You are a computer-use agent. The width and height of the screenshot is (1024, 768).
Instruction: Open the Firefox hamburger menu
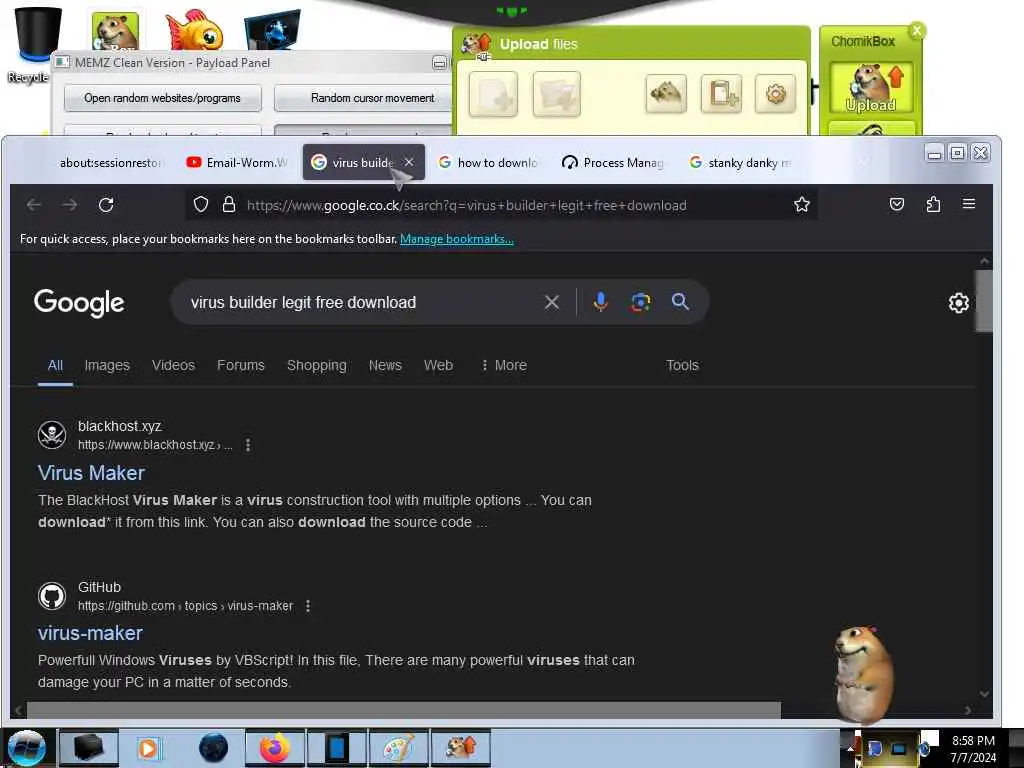coord(969,204)
